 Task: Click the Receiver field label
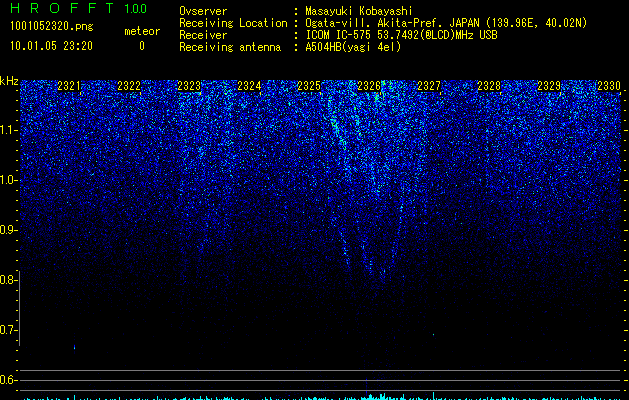pos(203,35)
